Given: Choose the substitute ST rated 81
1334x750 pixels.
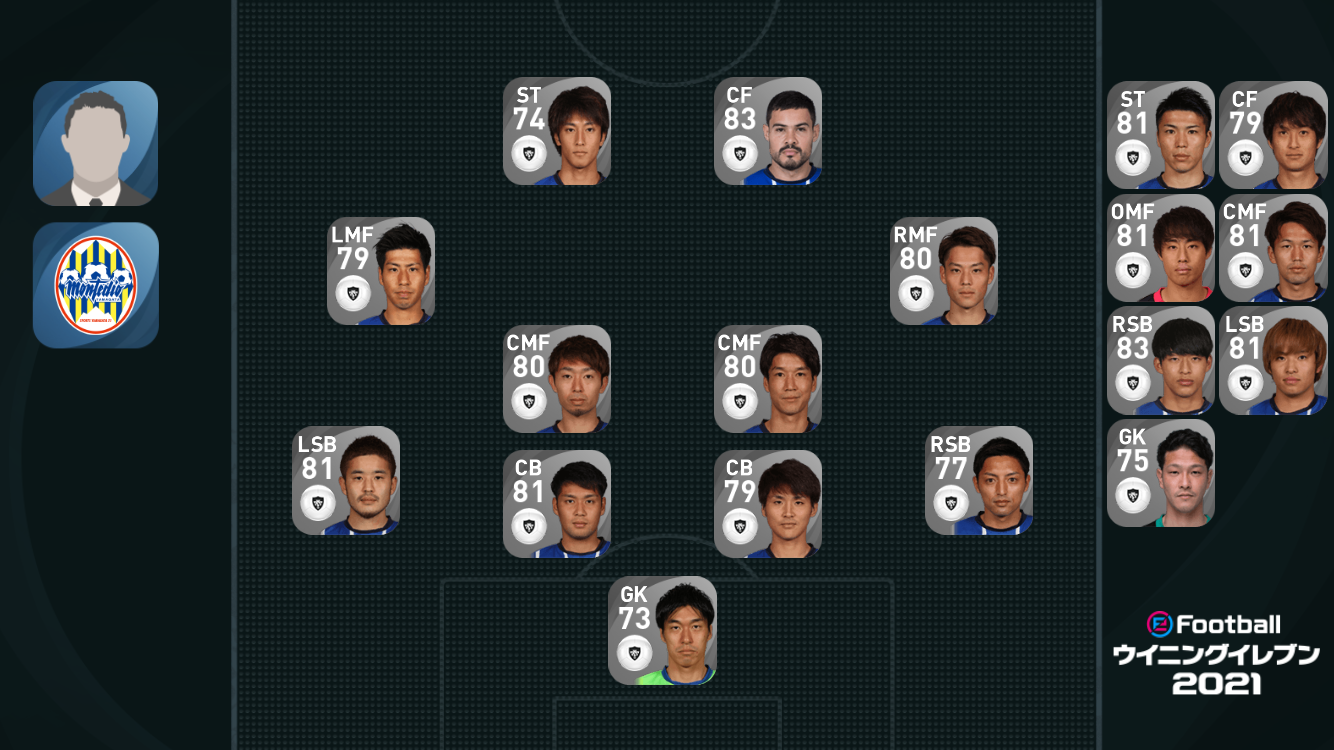Looking at the screenshot, I should tap(1161, 135).
